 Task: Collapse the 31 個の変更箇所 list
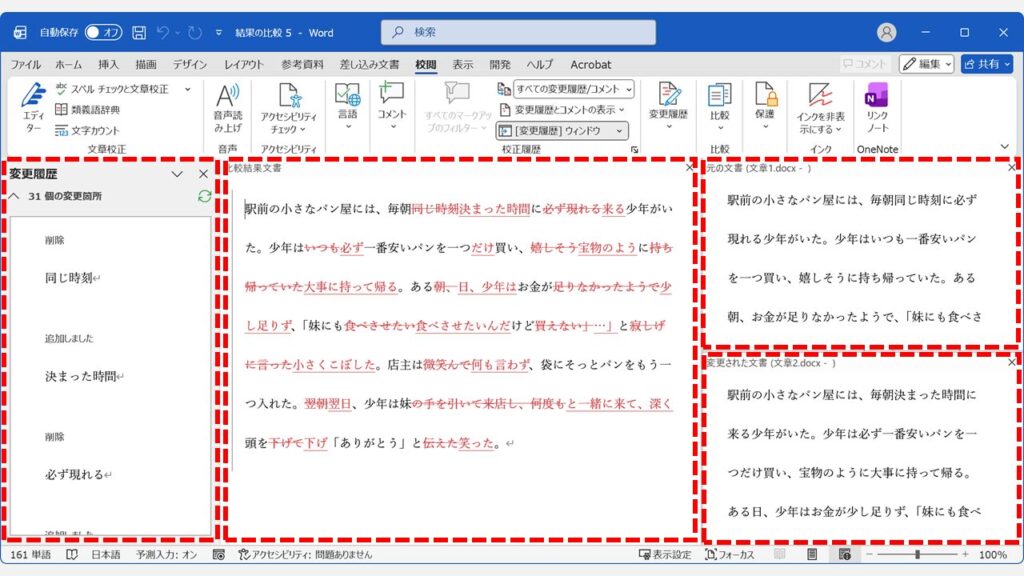click(x=12, y=194)
